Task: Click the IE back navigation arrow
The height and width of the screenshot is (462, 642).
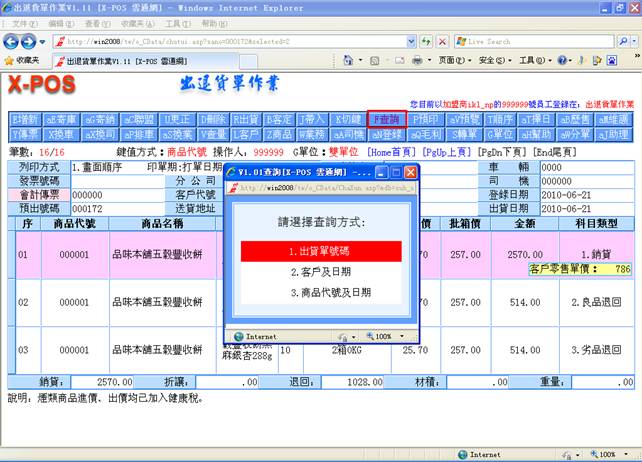Action: (x=12, y=41)
